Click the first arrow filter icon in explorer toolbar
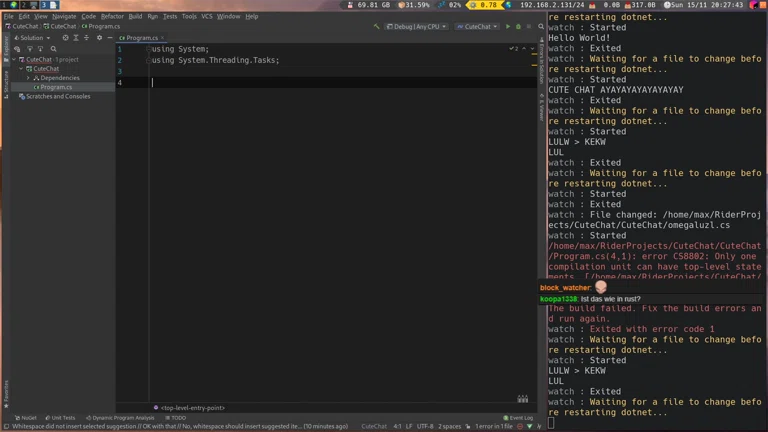This screenshot has width=768, height=432. pos(30,49)
